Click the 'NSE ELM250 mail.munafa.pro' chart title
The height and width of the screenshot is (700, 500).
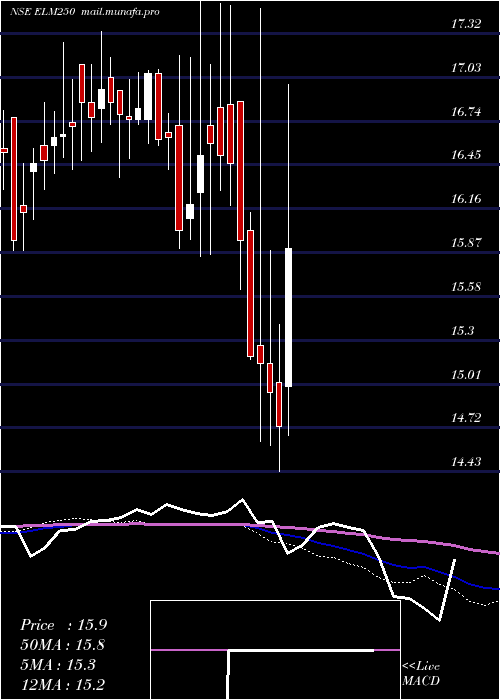(x=85, y=12)
